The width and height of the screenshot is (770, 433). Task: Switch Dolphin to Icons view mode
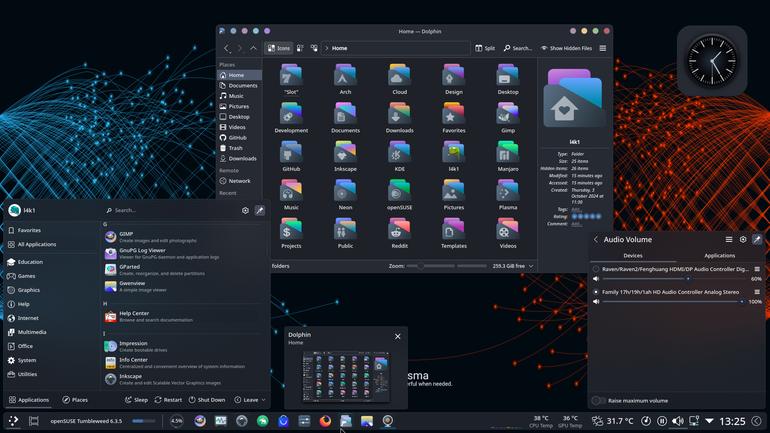pos(278,48)
